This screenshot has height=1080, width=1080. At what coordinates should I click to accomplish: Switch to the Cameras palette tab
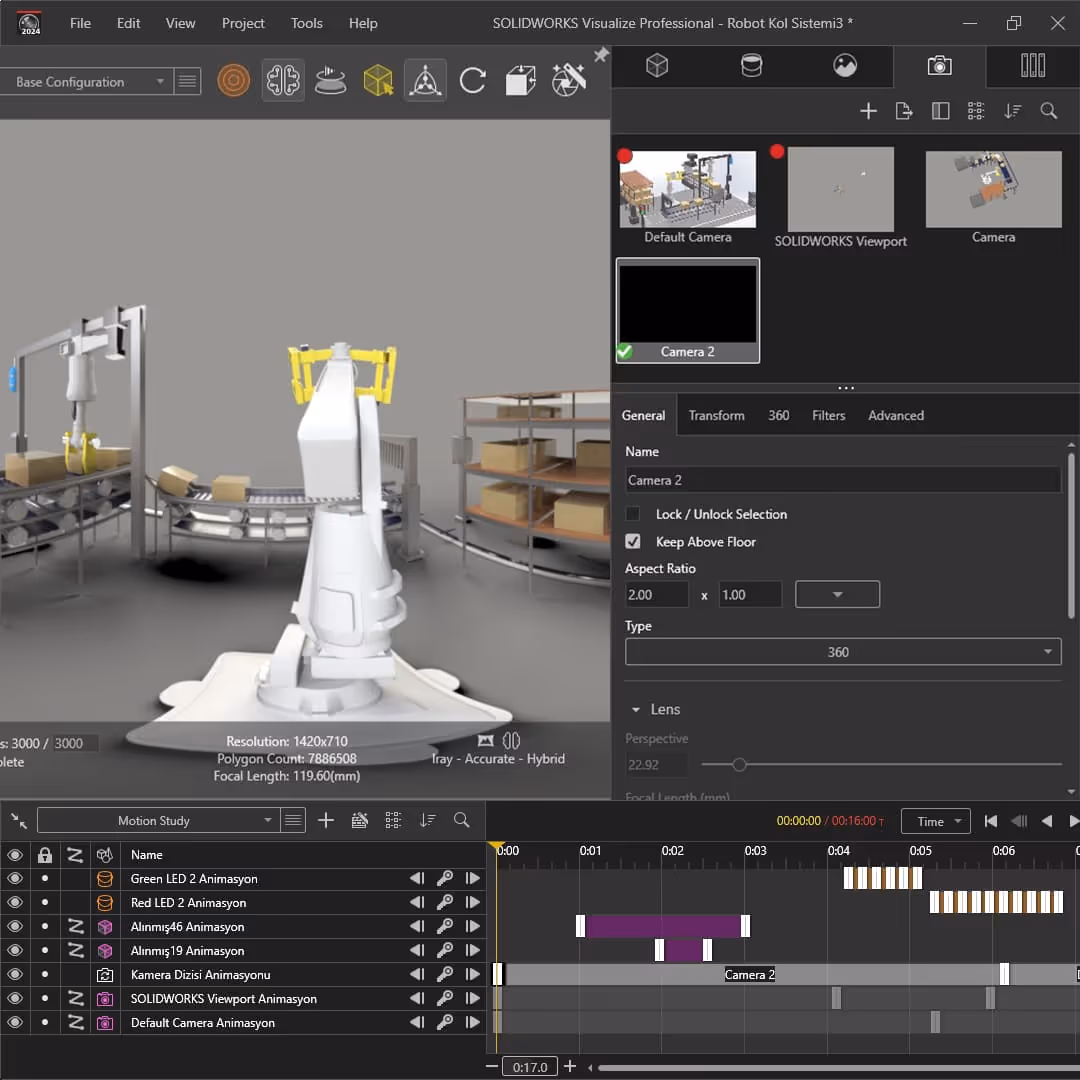(x=939, y=66)
